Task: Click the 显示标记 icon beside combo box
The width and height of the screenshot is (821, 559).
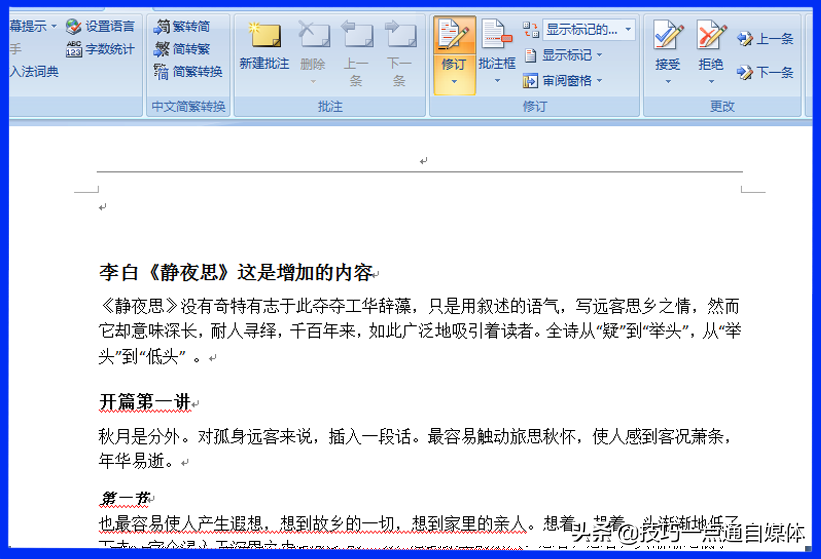Action: coord(530,30)
